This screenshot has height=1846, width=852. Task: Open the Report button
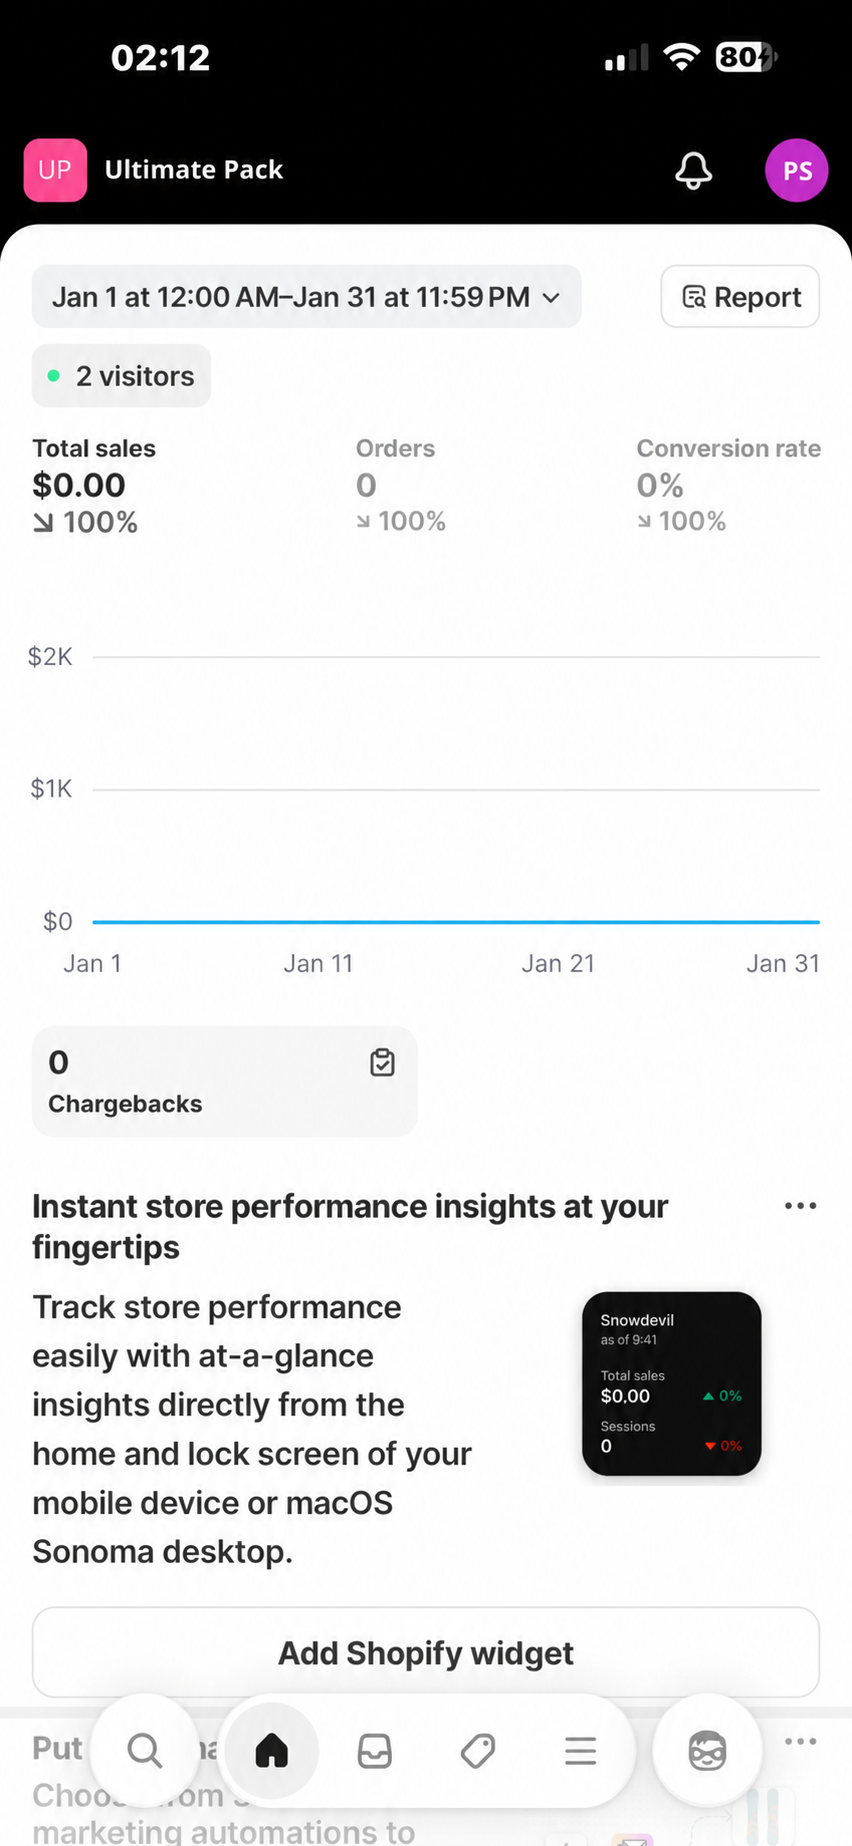point(740,297)
